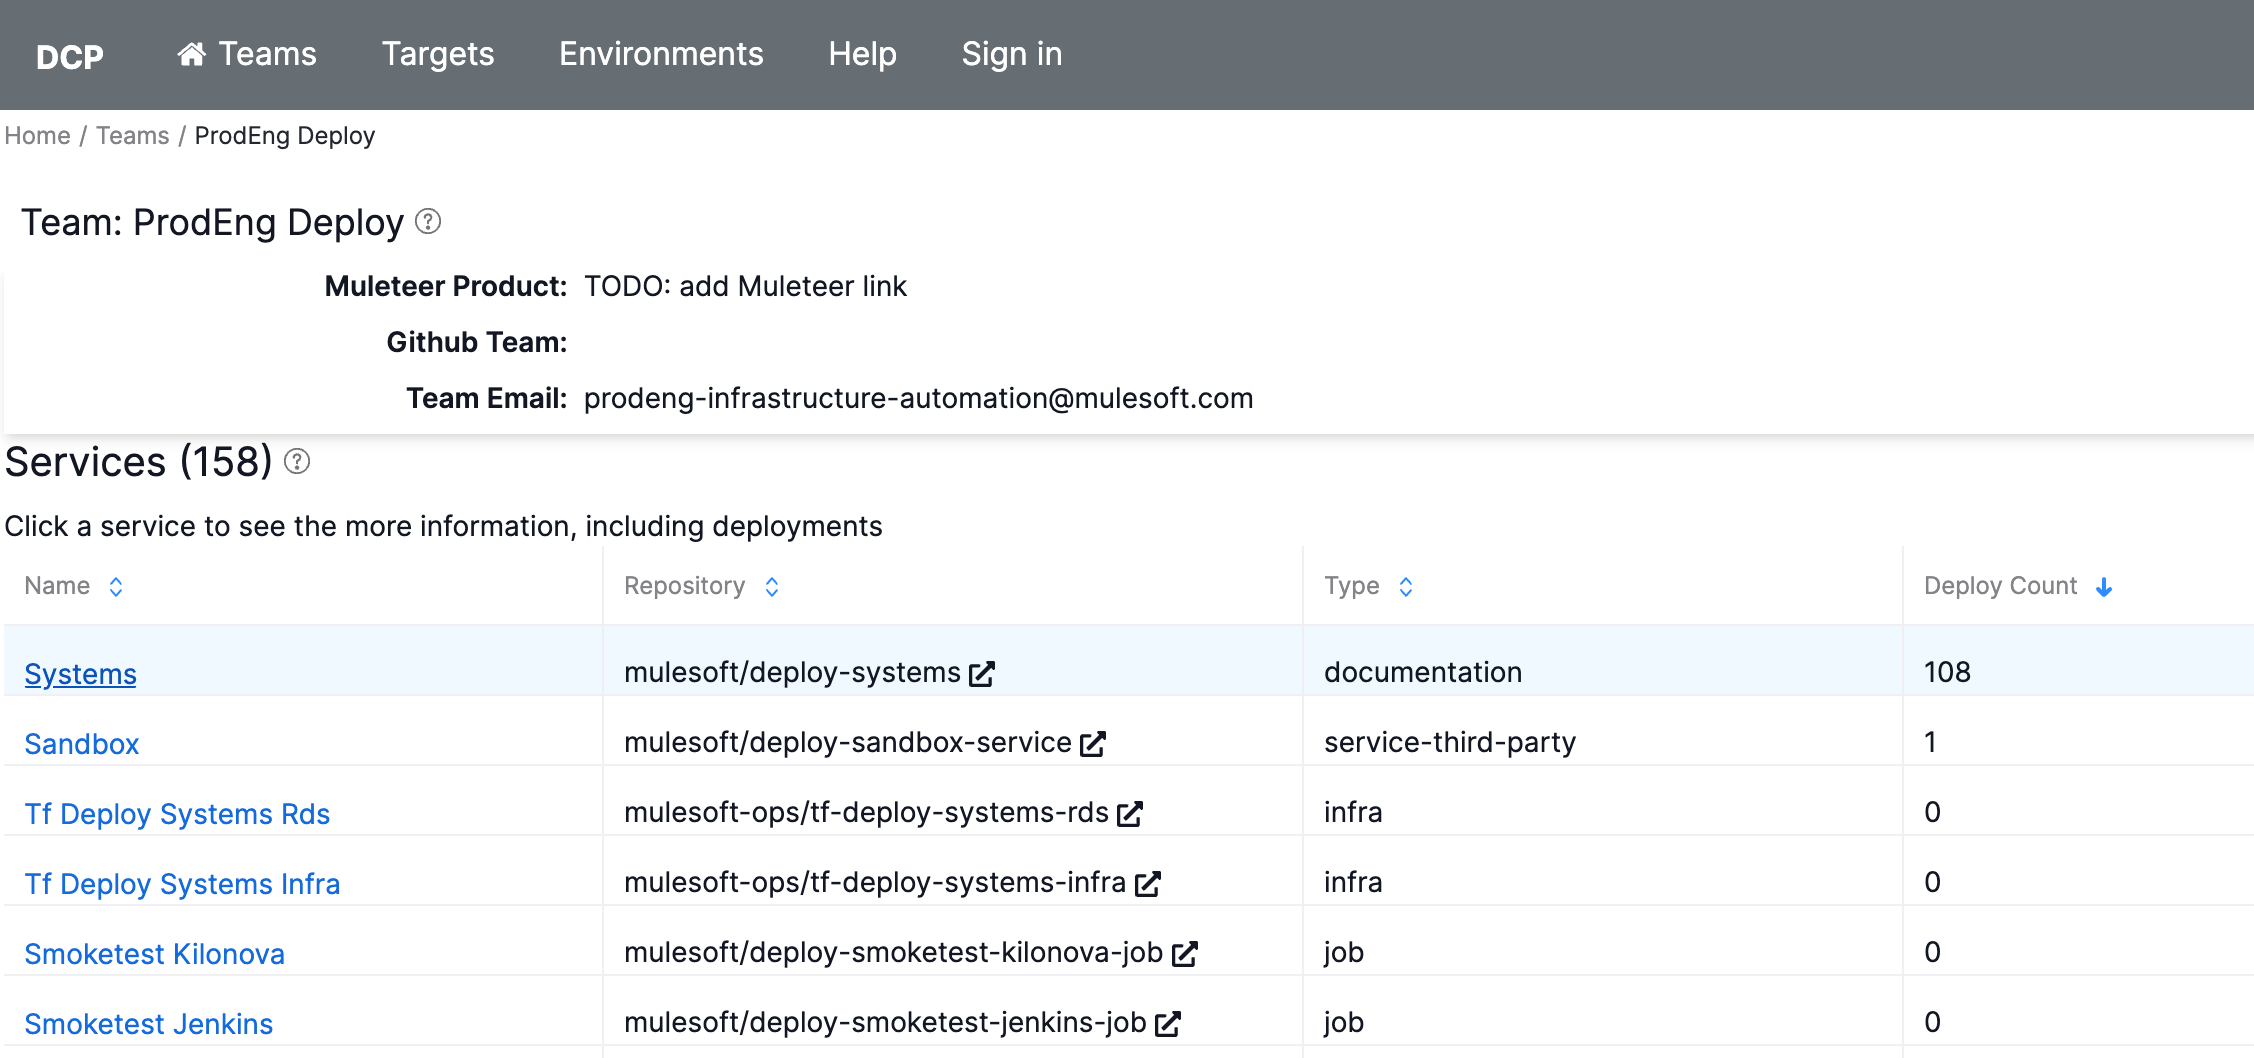Click the team email address text
Viewport: 2254px width, 1058px height.
(x=918, y=398)
